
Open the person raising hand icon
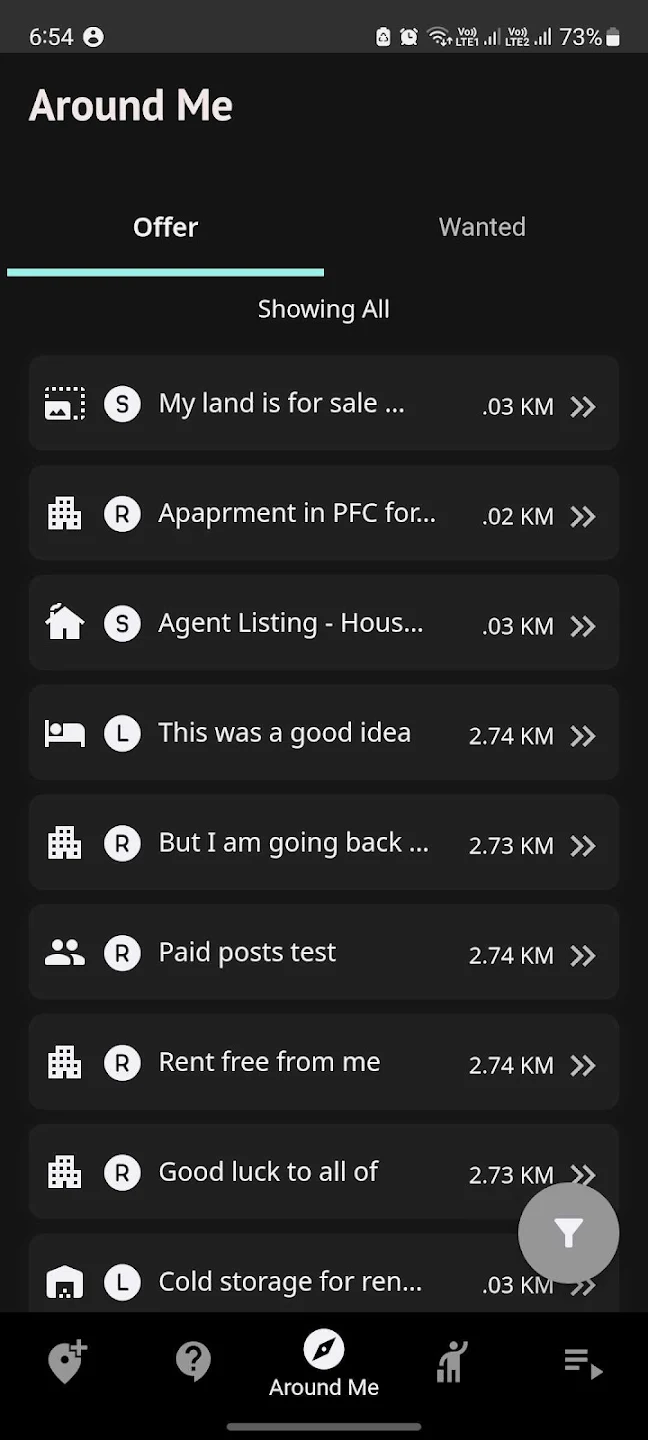(452, 1362)
